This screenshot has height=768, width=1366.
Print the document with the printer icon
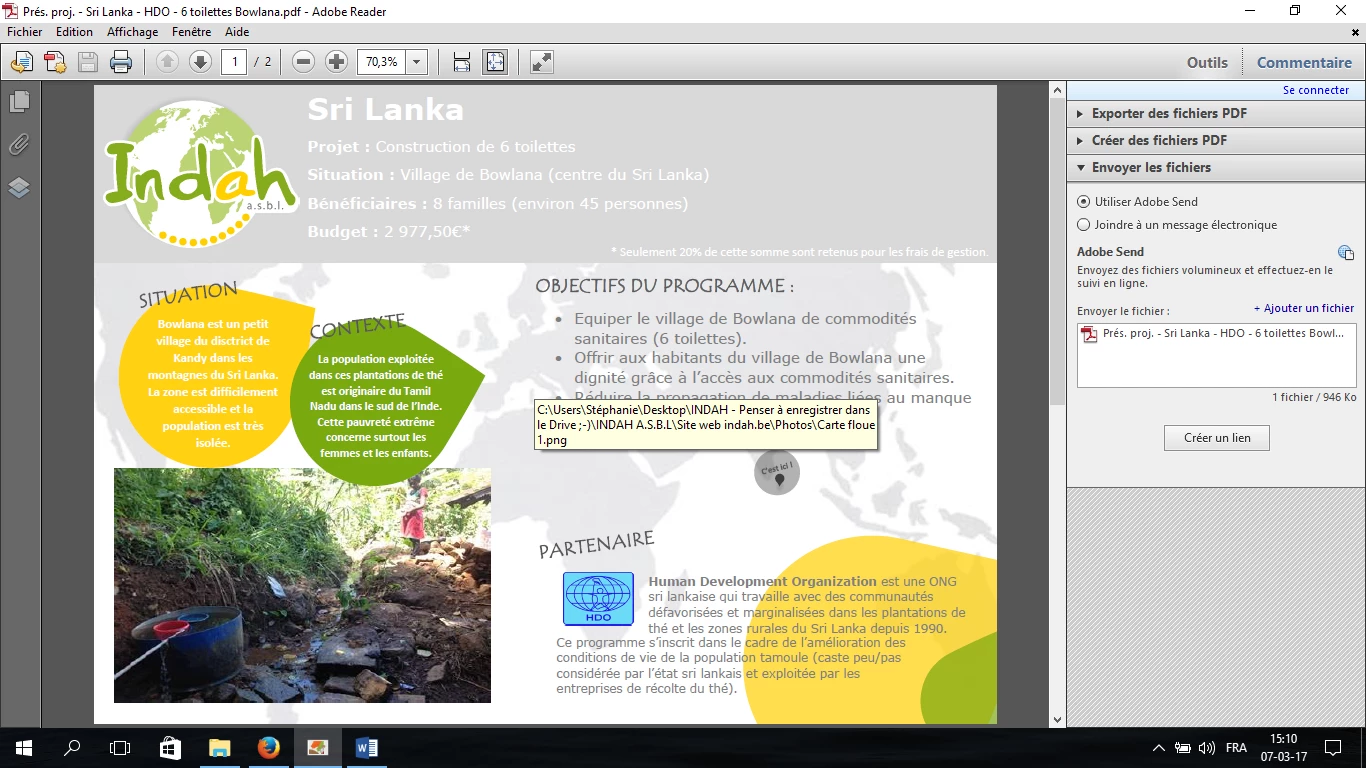[x=121, y=62]
